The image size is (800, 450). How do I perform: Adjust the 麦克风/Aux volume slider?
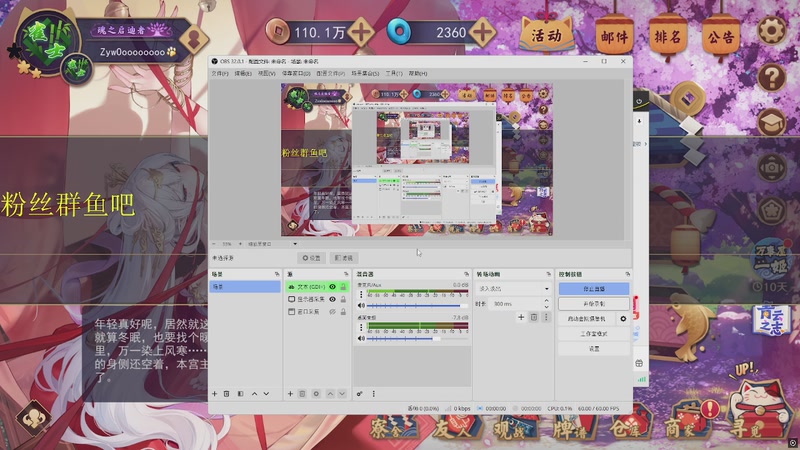coord(417,306)
